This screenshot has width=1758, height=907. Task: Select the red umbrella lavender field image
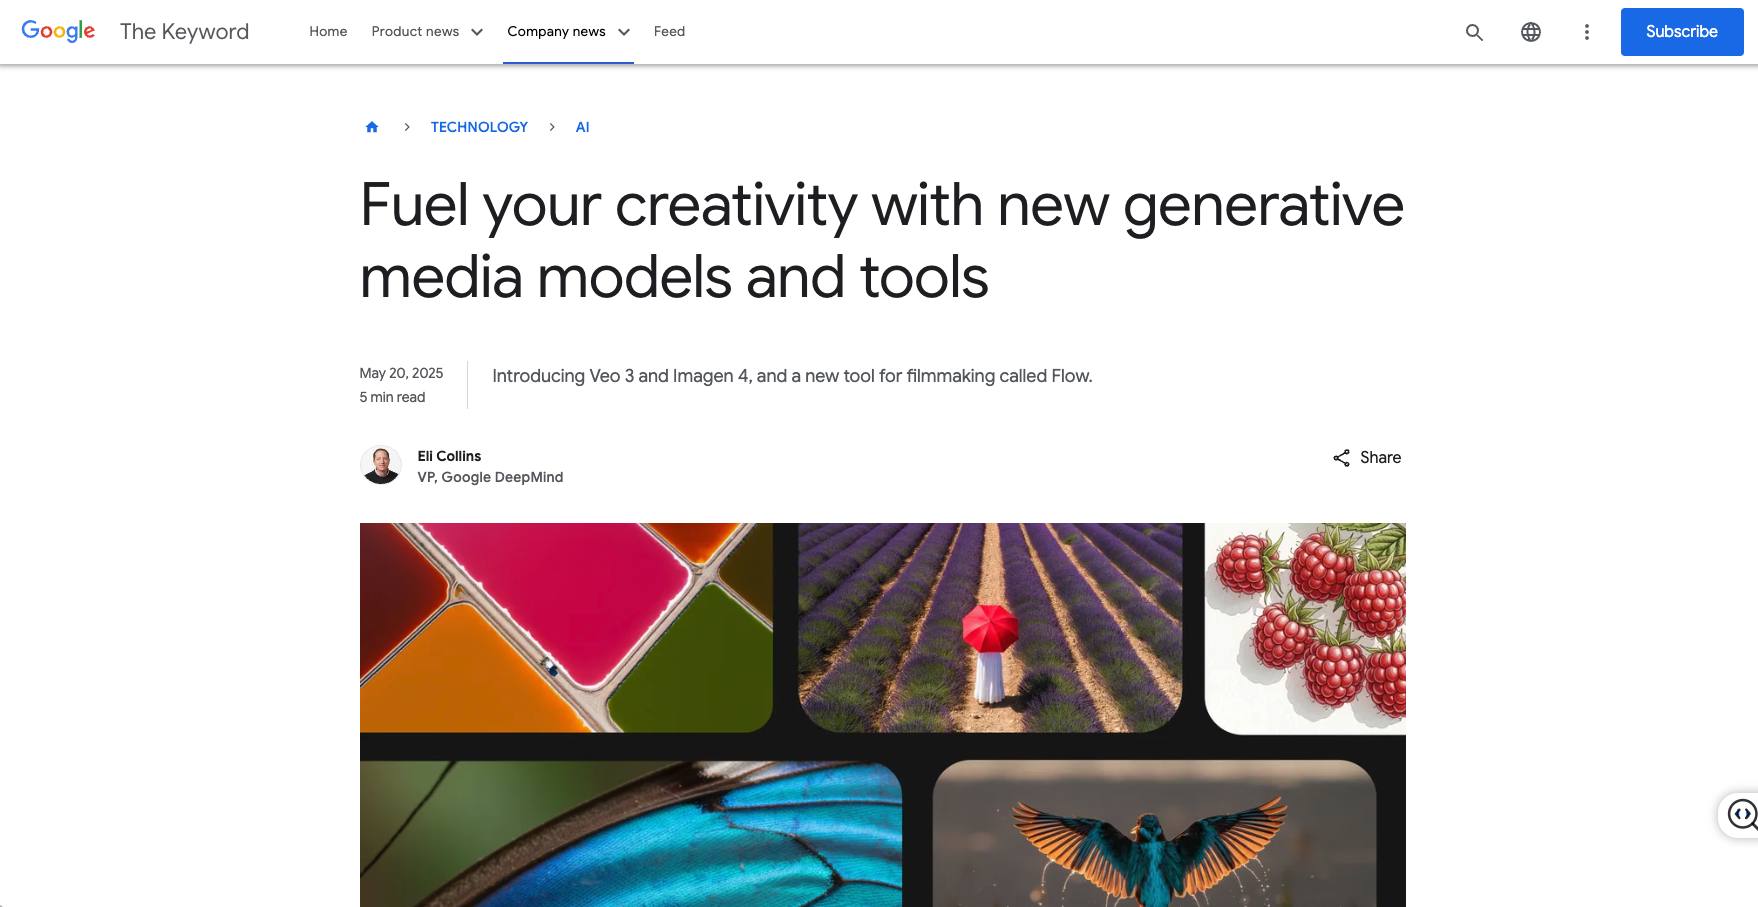pos(990,627)
